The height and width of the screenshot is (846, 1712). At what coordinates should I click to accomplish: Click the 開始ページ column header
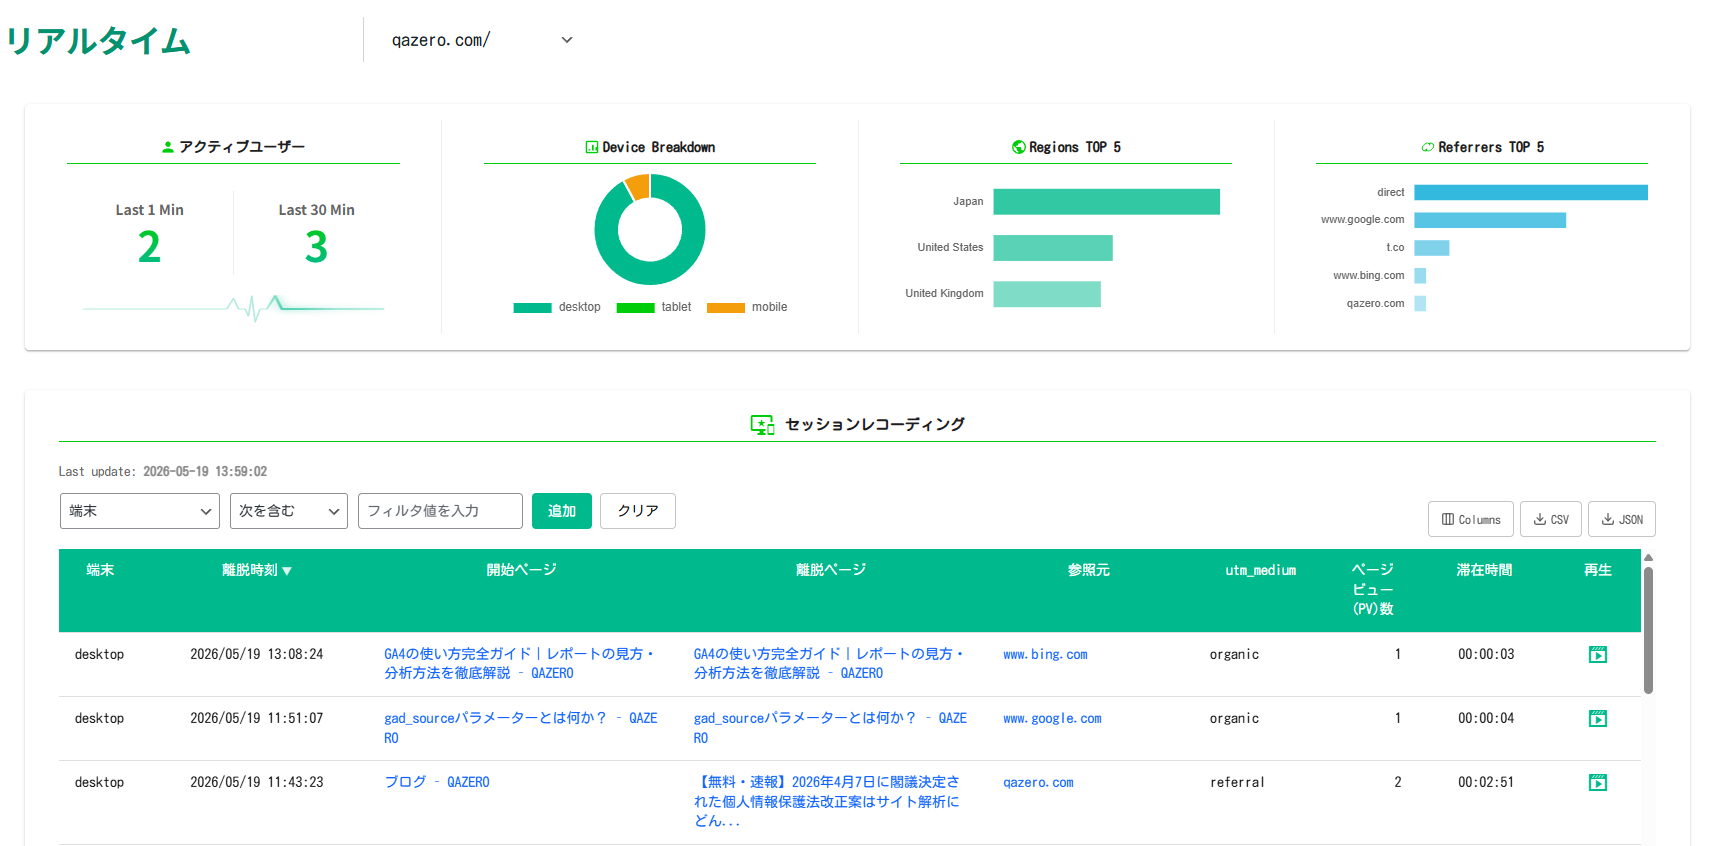tap(521, 570)
